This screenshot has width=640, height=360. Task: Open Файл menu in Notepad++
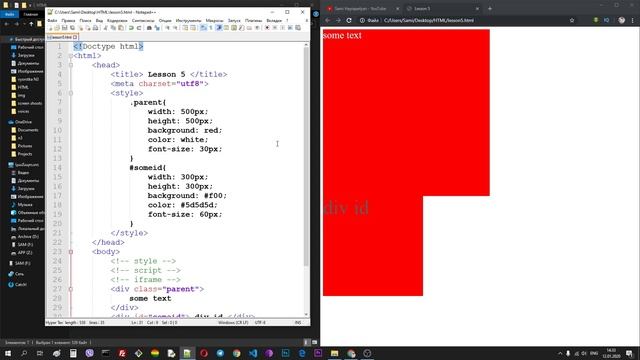point(52,20)
